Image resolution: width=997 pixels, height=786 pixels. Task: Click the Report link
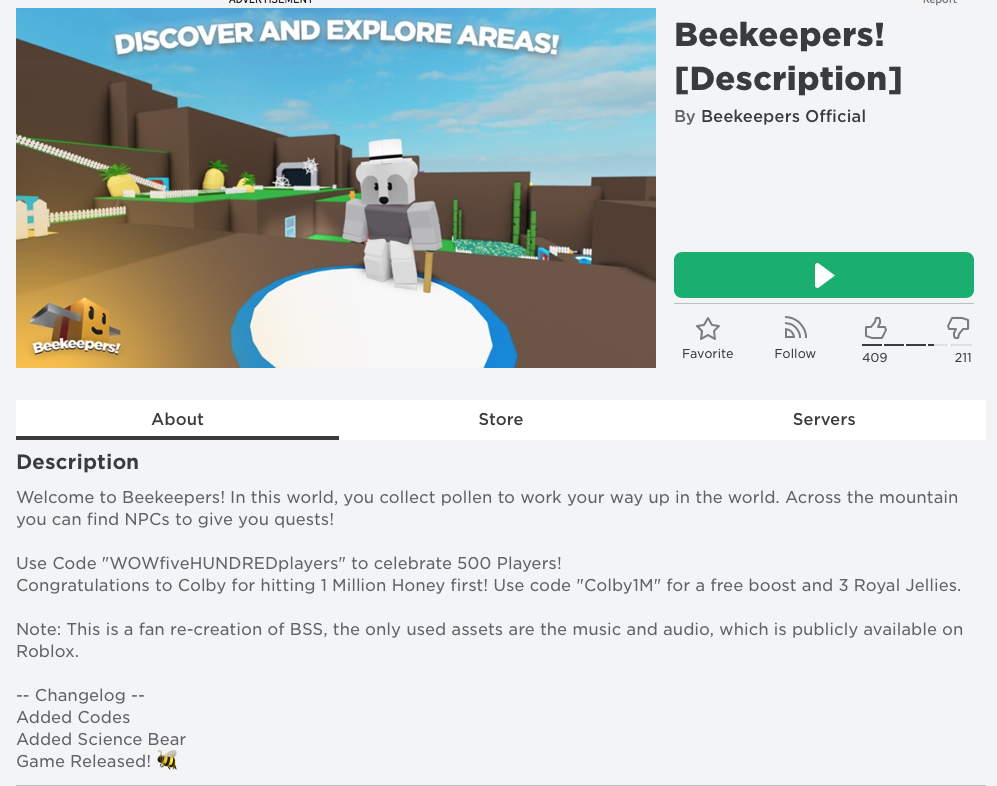940,2
